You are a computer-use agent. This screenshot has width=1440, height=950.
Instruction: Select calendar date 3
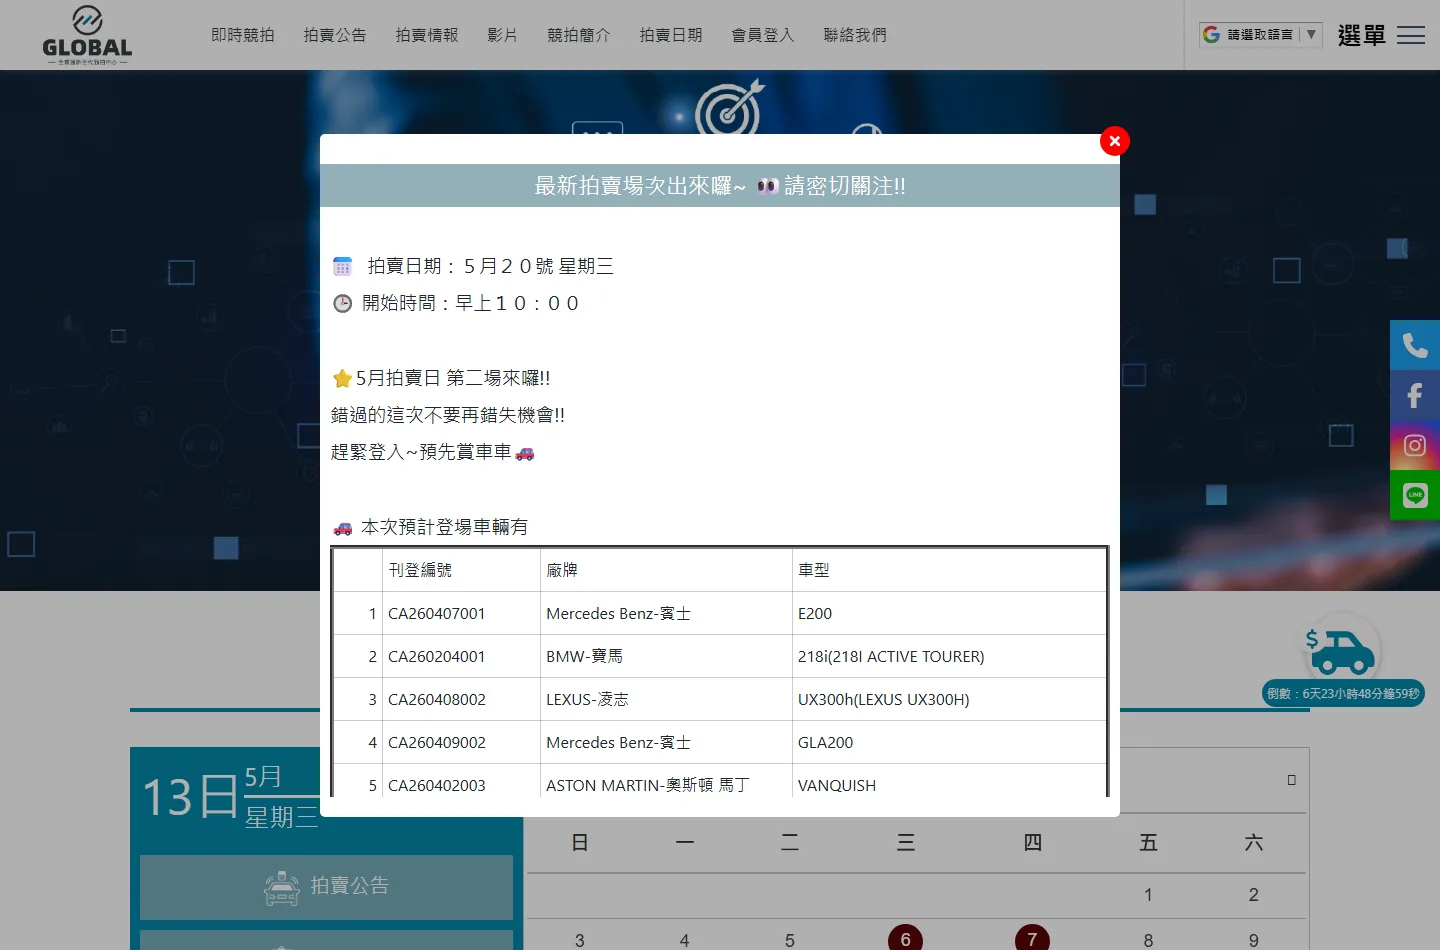click(579, 941)
